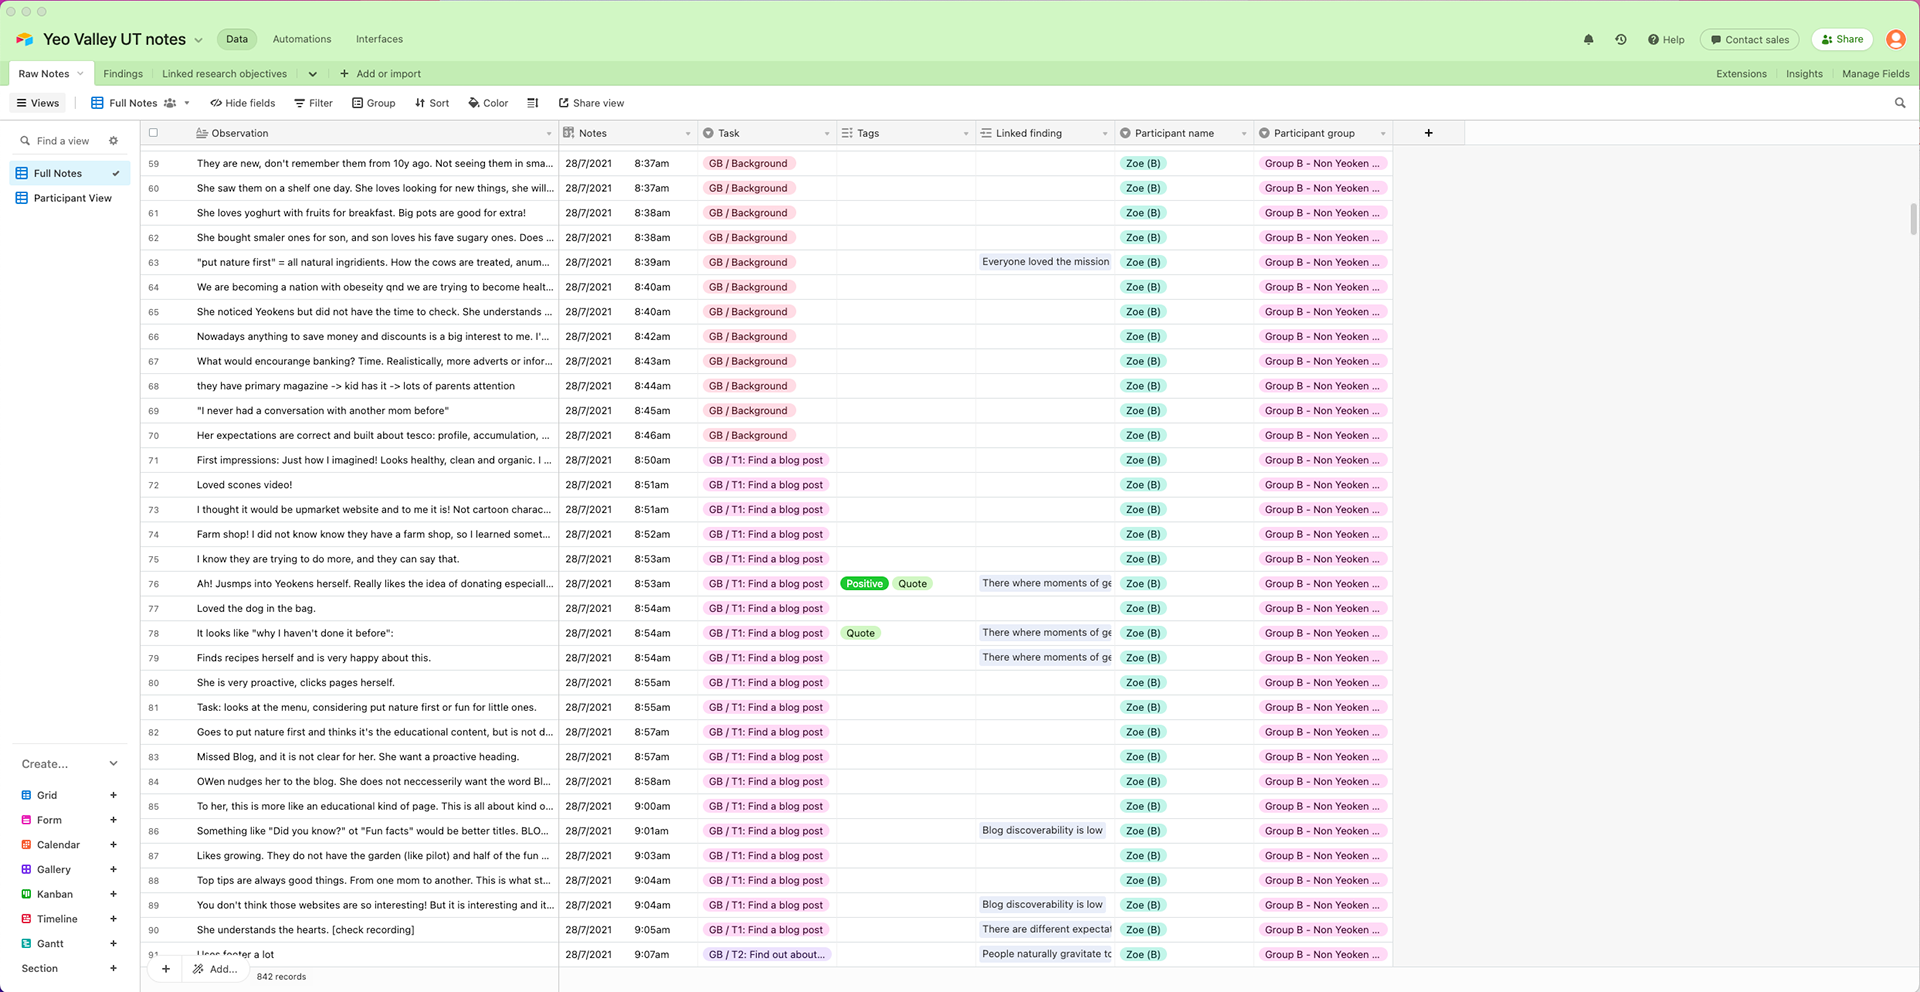
Task: Open the Sort menu
Action: (432, 103)
